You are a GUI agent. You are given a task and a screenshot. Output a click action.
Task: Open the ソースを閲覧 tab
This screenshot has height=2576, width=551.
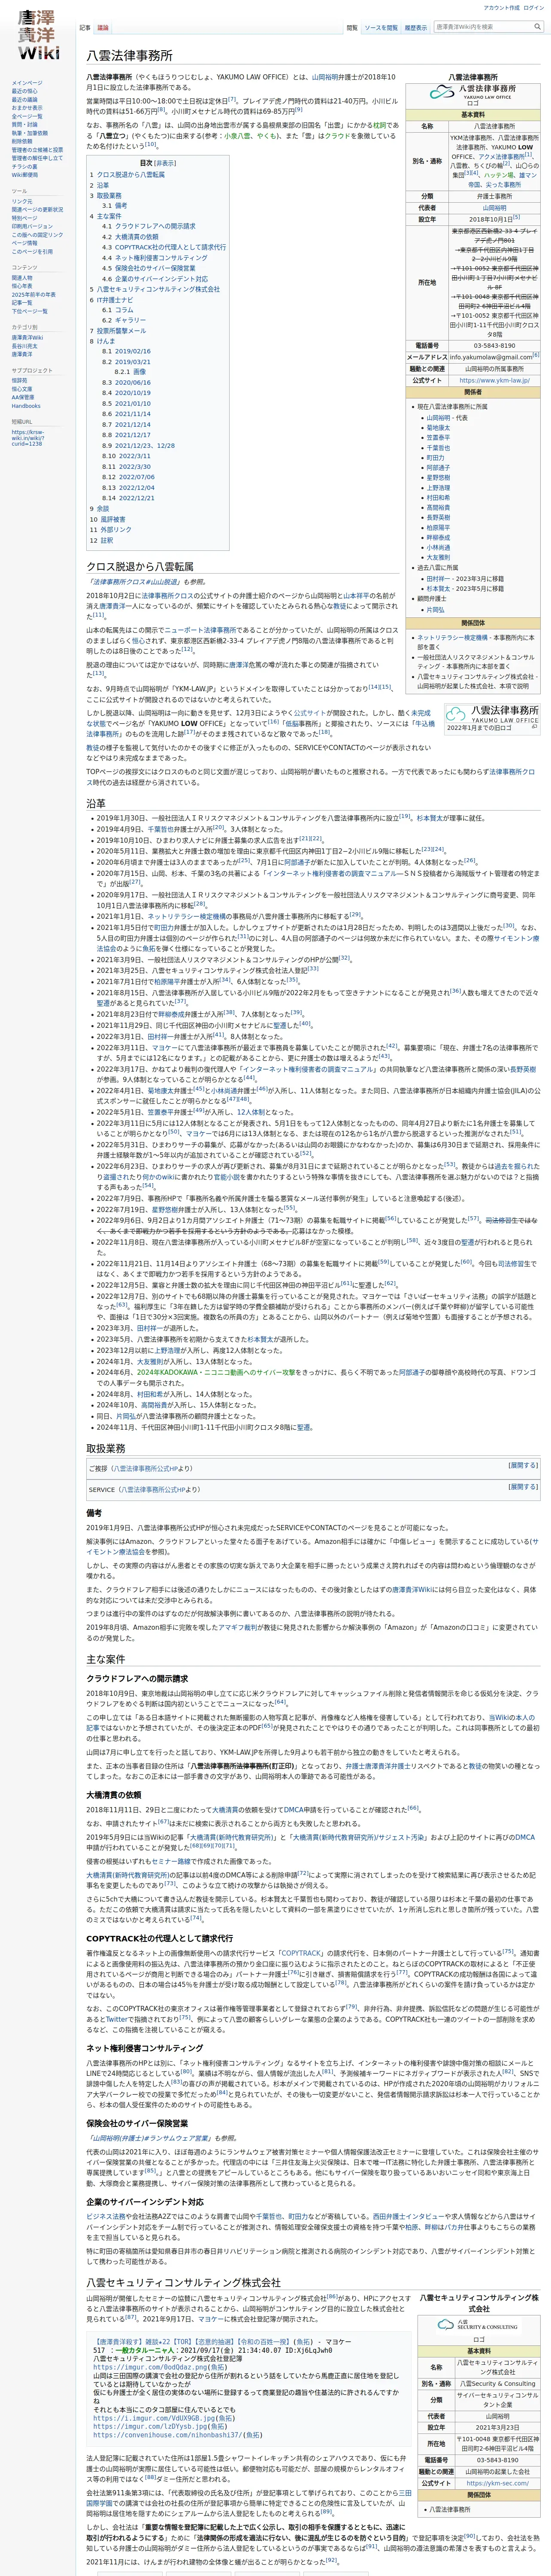381,28
